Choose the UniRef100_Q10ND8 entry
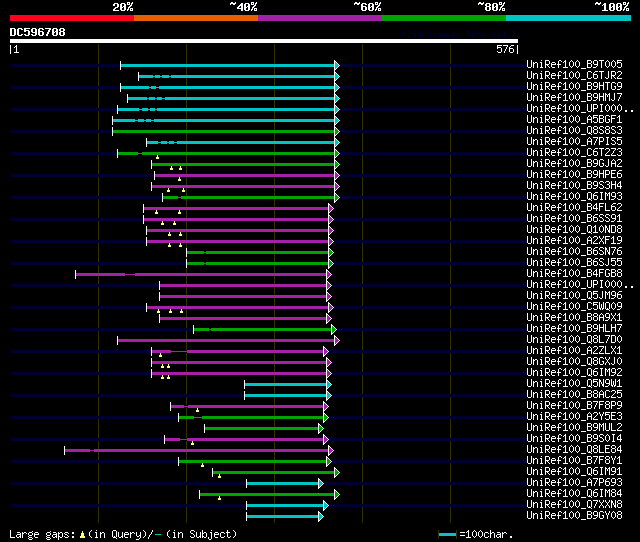 coord(574,229)
